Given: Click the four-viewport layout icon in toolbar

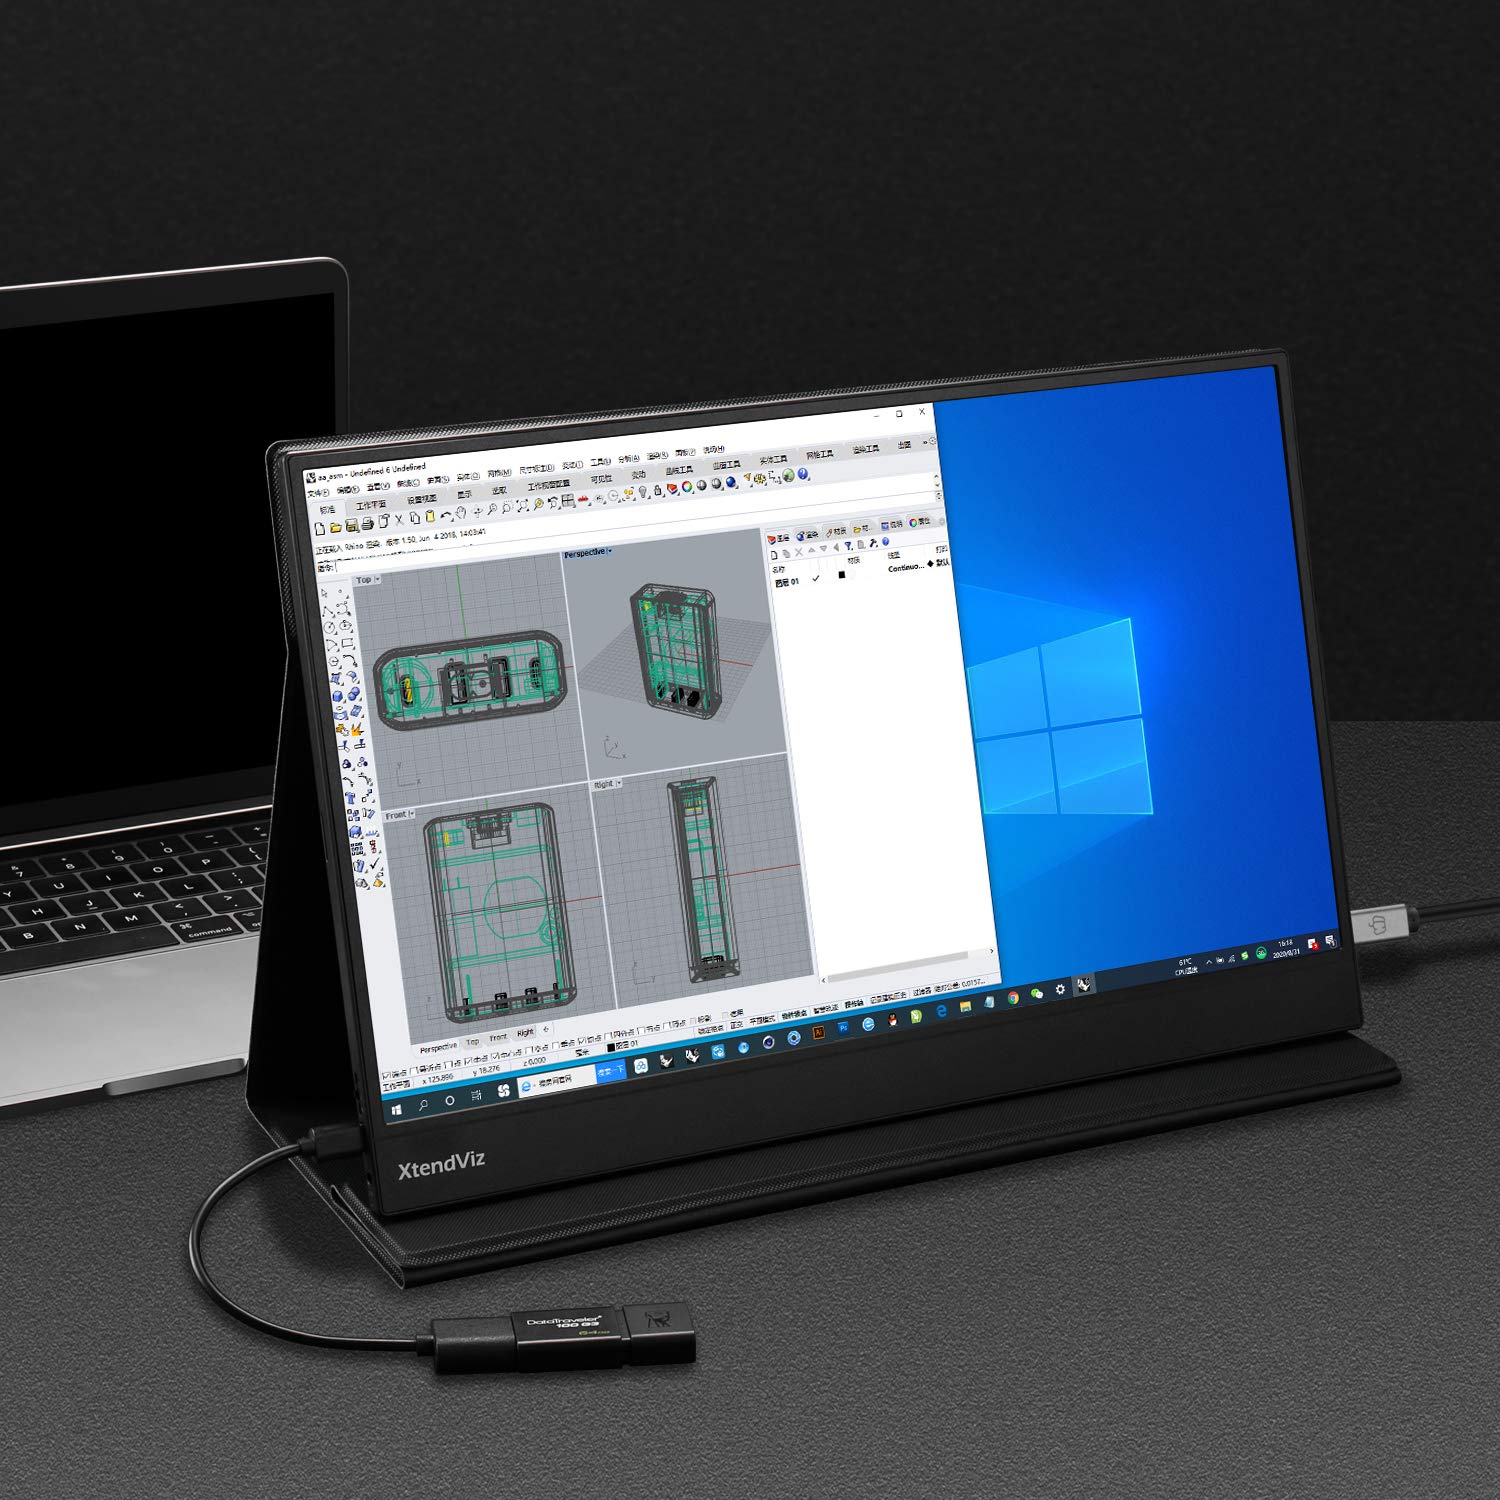Looking at the screenshot, I should pyautogui.click(x=567, y=501).
